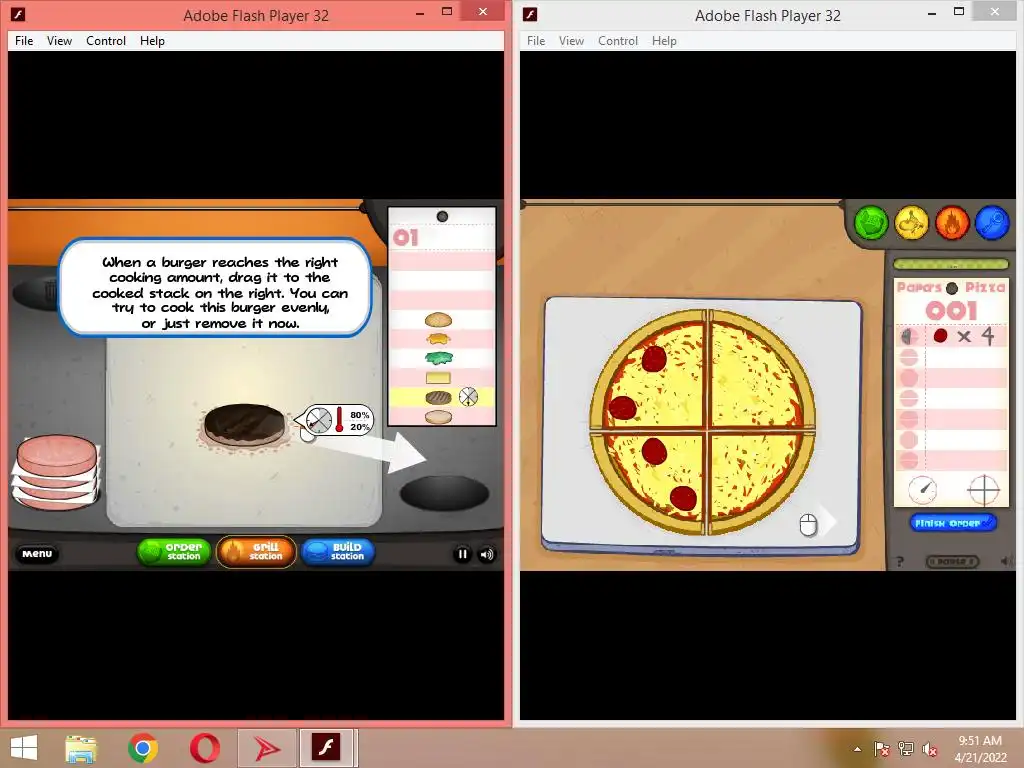Click the cooked burger stack plate

(x=444, y=493)
